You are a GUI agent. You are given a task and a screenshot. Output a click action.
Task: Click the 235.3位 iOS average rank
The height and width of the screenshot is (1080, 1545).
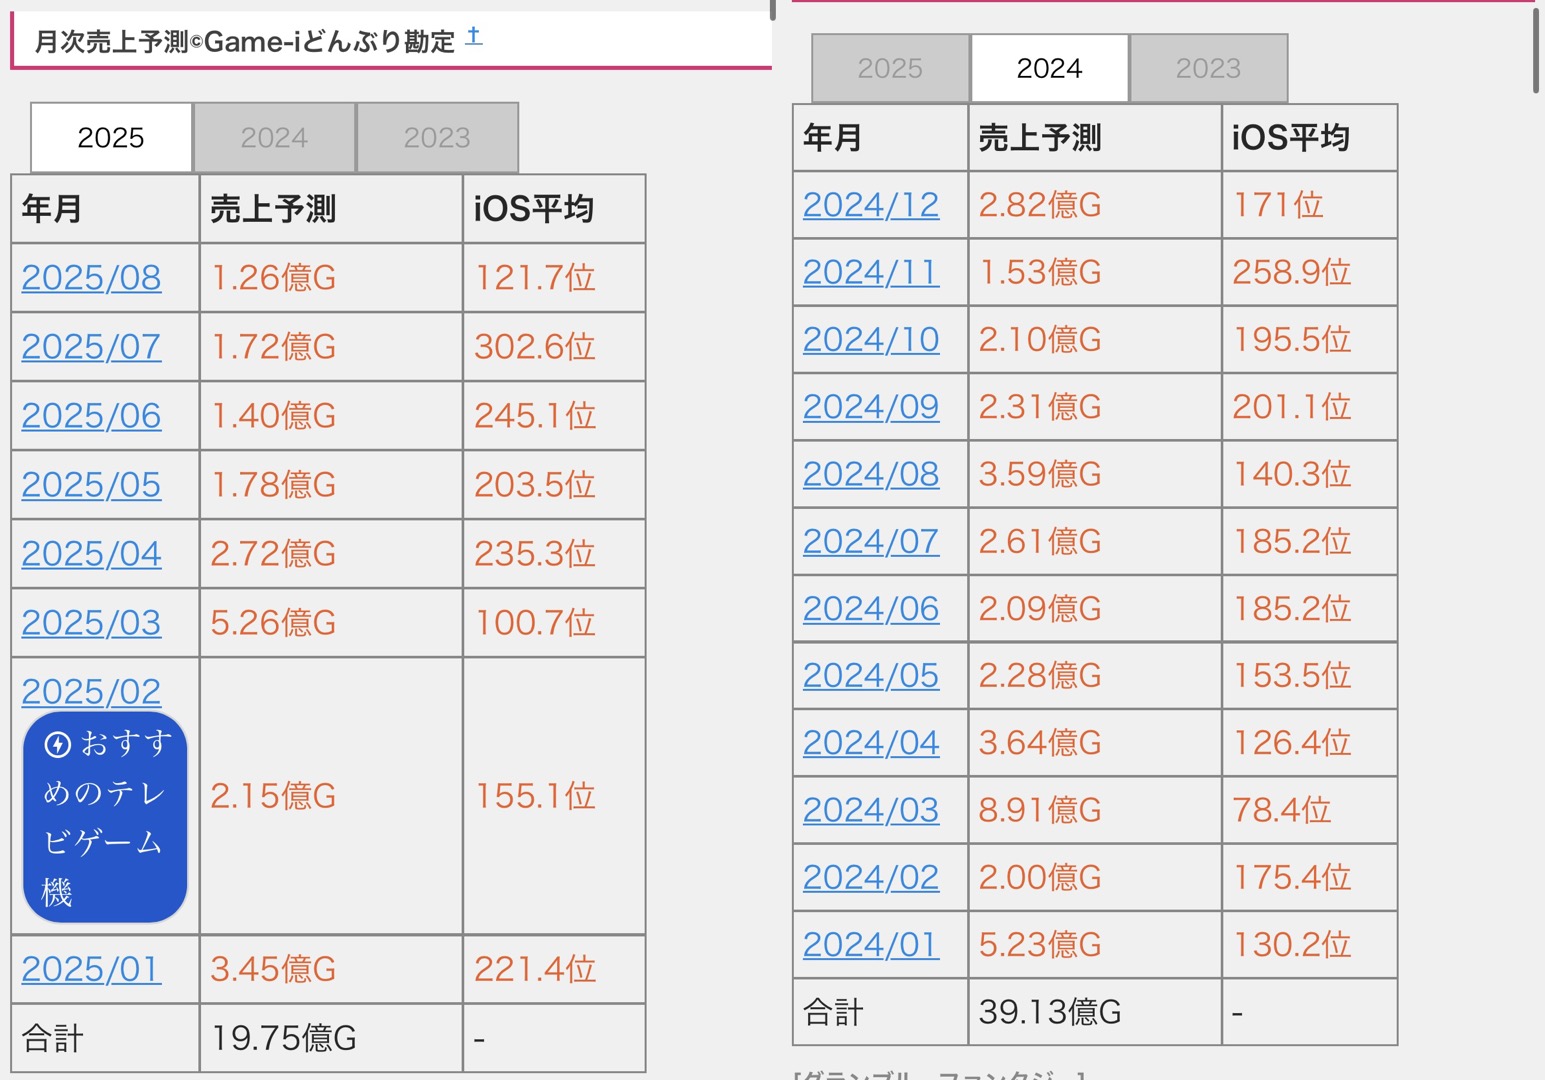pyautogui.click(x=535, y=554)
